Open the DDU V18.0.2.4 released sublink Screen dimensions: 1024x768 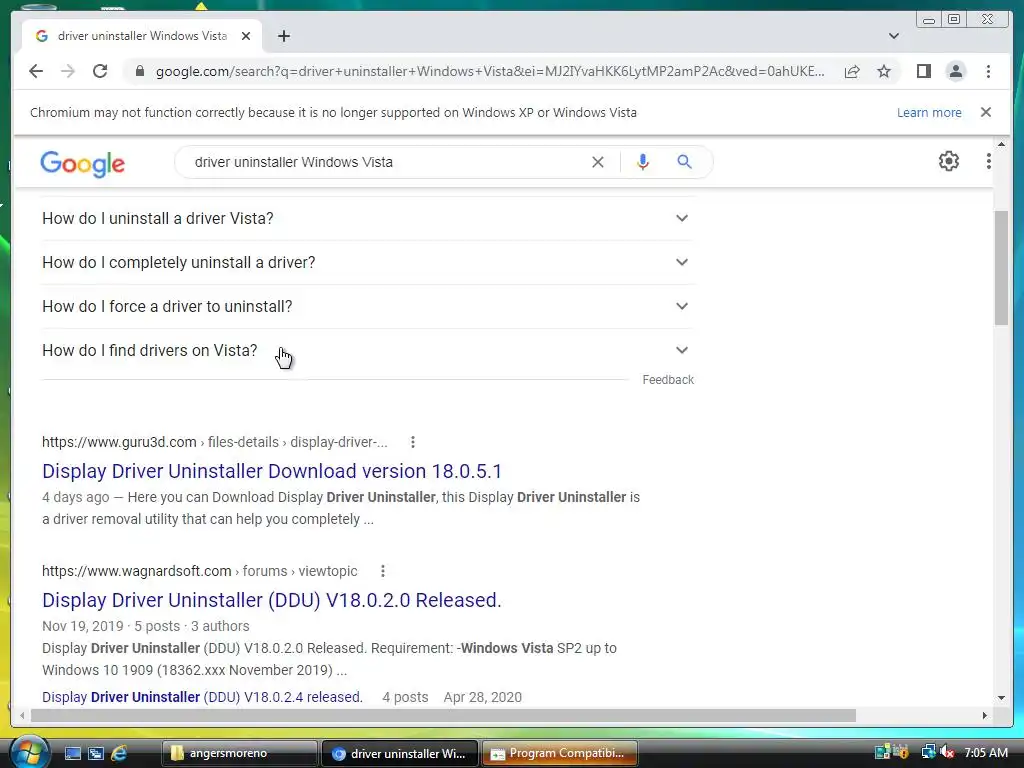click(x=202, y=697)
